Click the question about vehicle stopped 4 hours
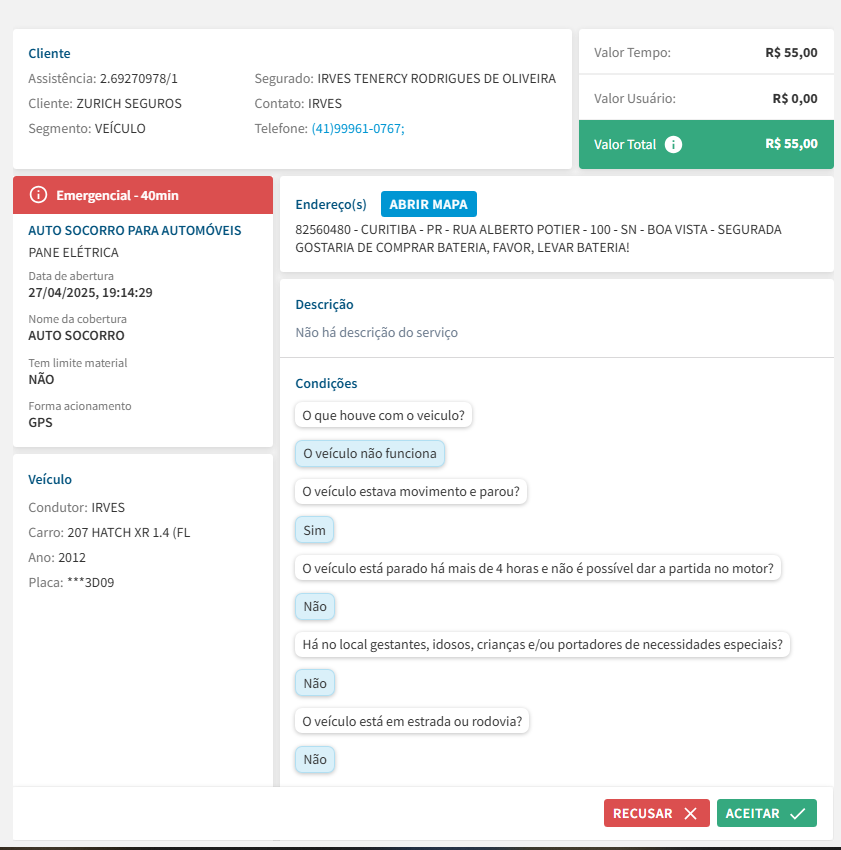This screenshot has height=850, width=841. click(x=539, y=568)
